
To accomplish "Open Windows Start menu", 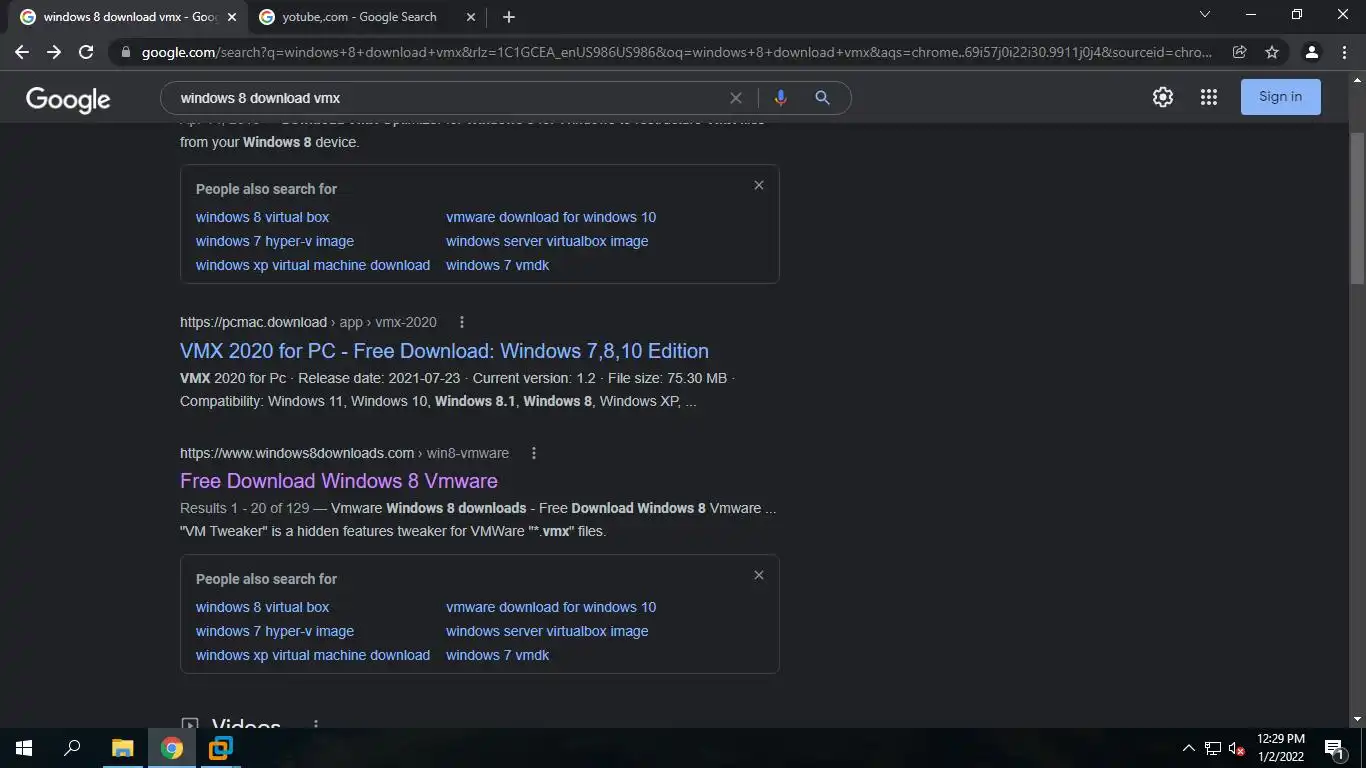I will click(24, 748).
